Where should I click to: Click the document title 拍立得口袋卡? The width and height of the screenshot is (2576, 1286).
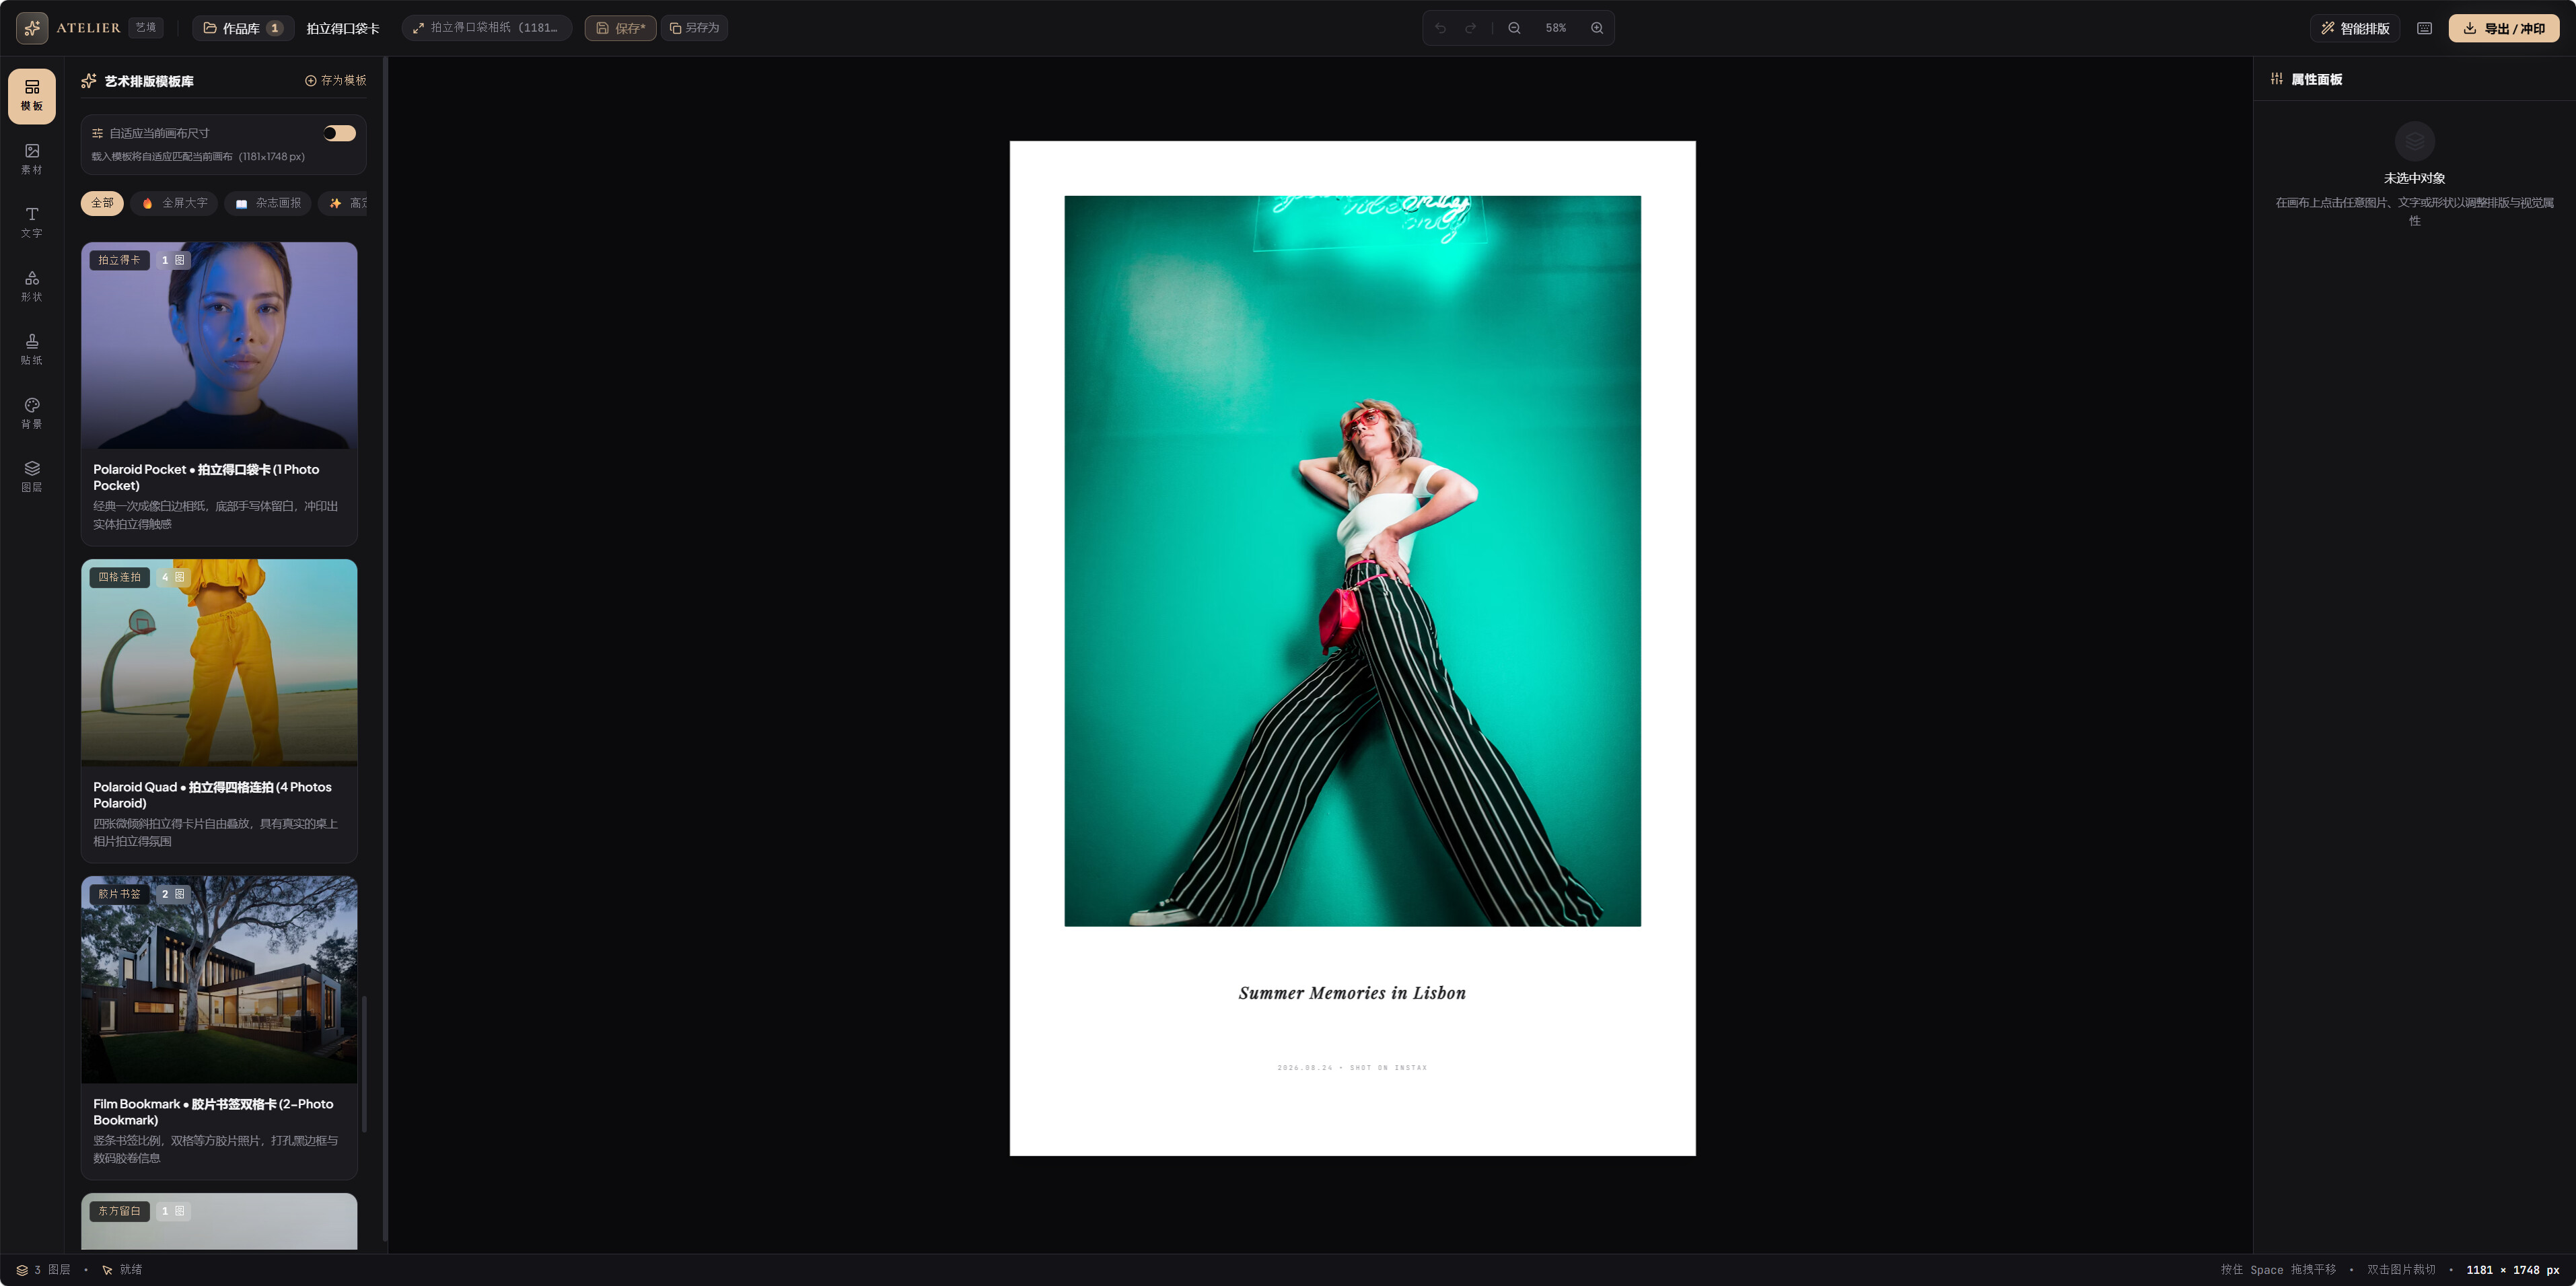click(343, 28)
